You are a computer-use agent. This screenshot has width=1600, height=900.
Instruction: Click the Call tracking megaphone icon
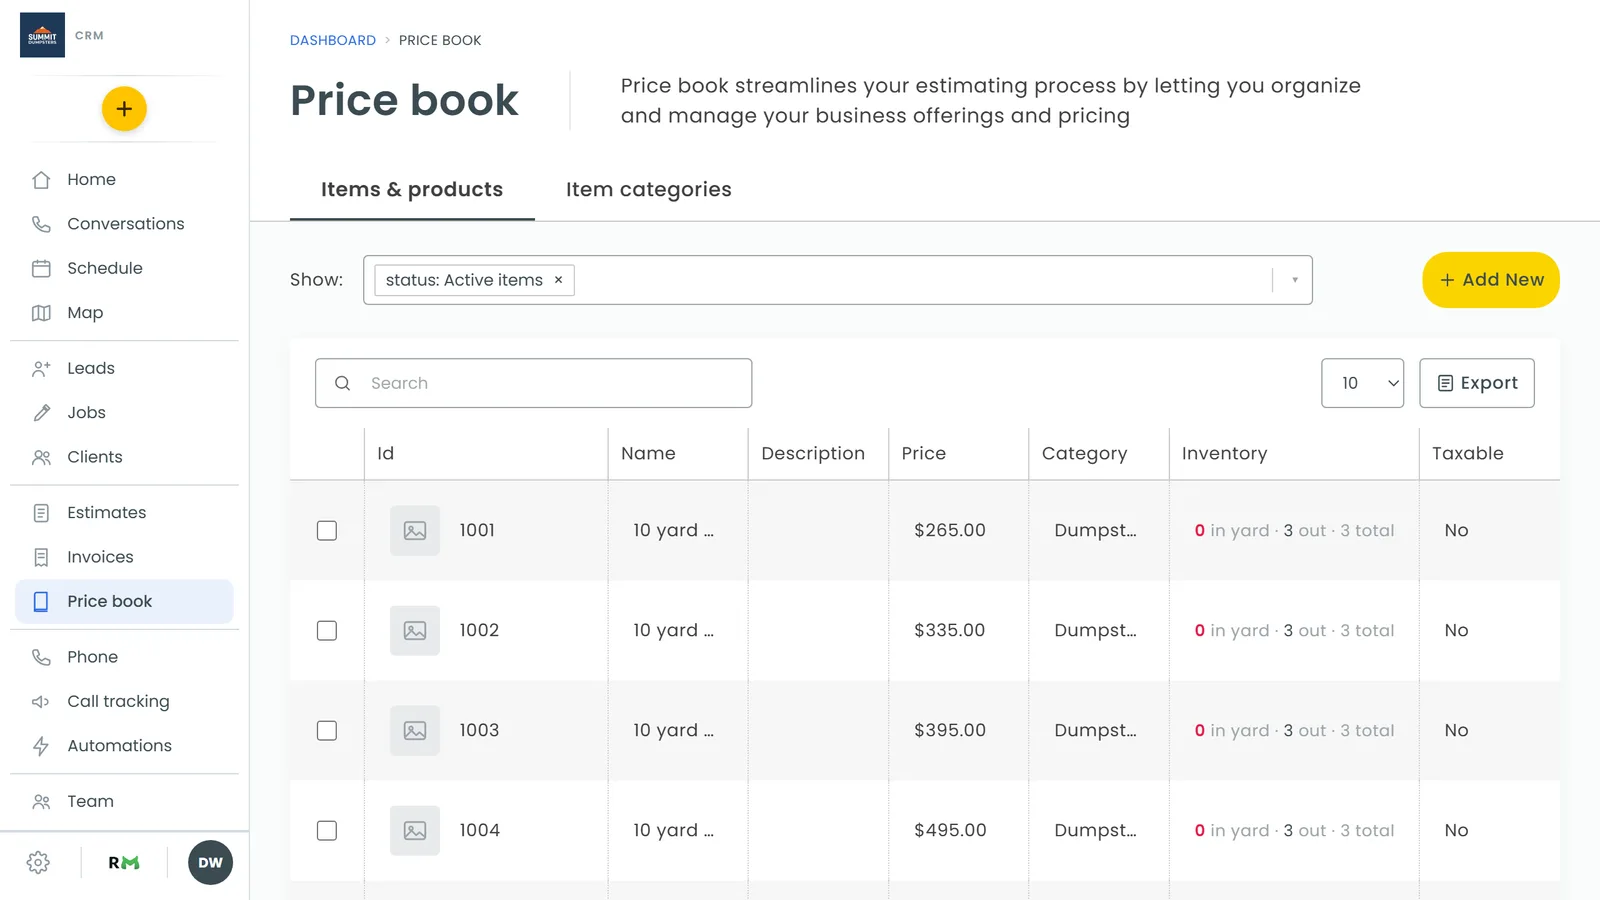[41, 702]
